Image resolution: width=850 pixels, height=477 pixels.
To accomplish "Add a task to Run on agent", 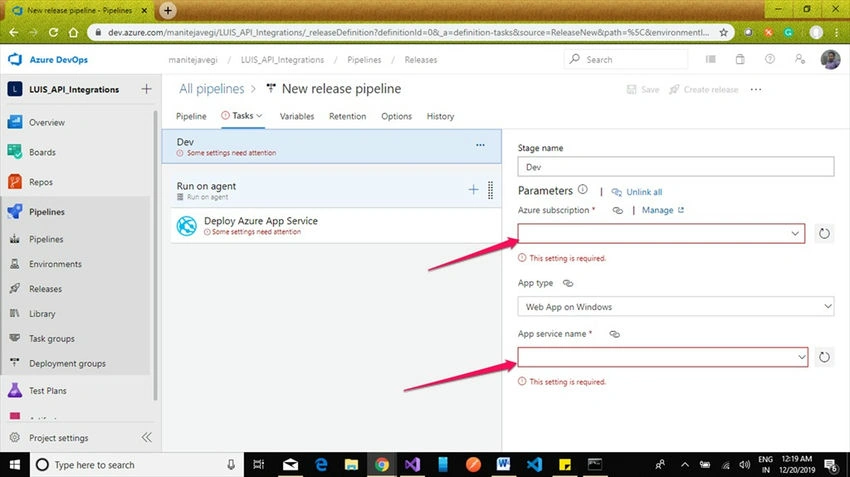I will tap(473, 189).
